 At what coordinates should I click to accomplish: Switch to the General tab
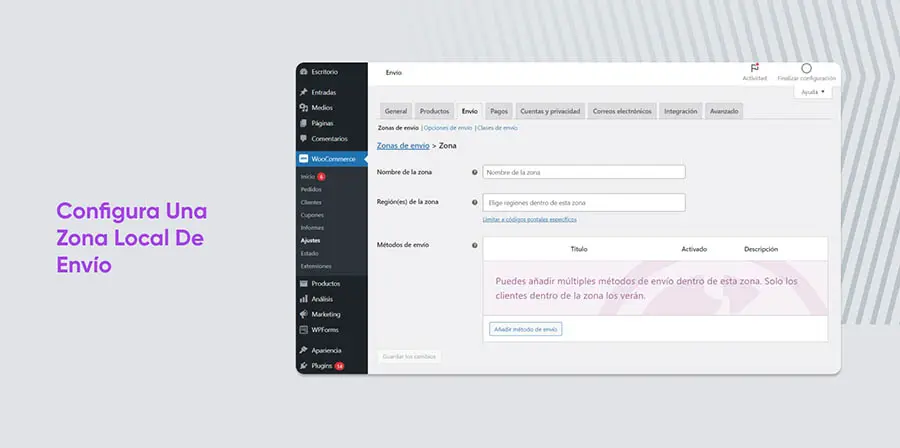(x=396, y=111)
